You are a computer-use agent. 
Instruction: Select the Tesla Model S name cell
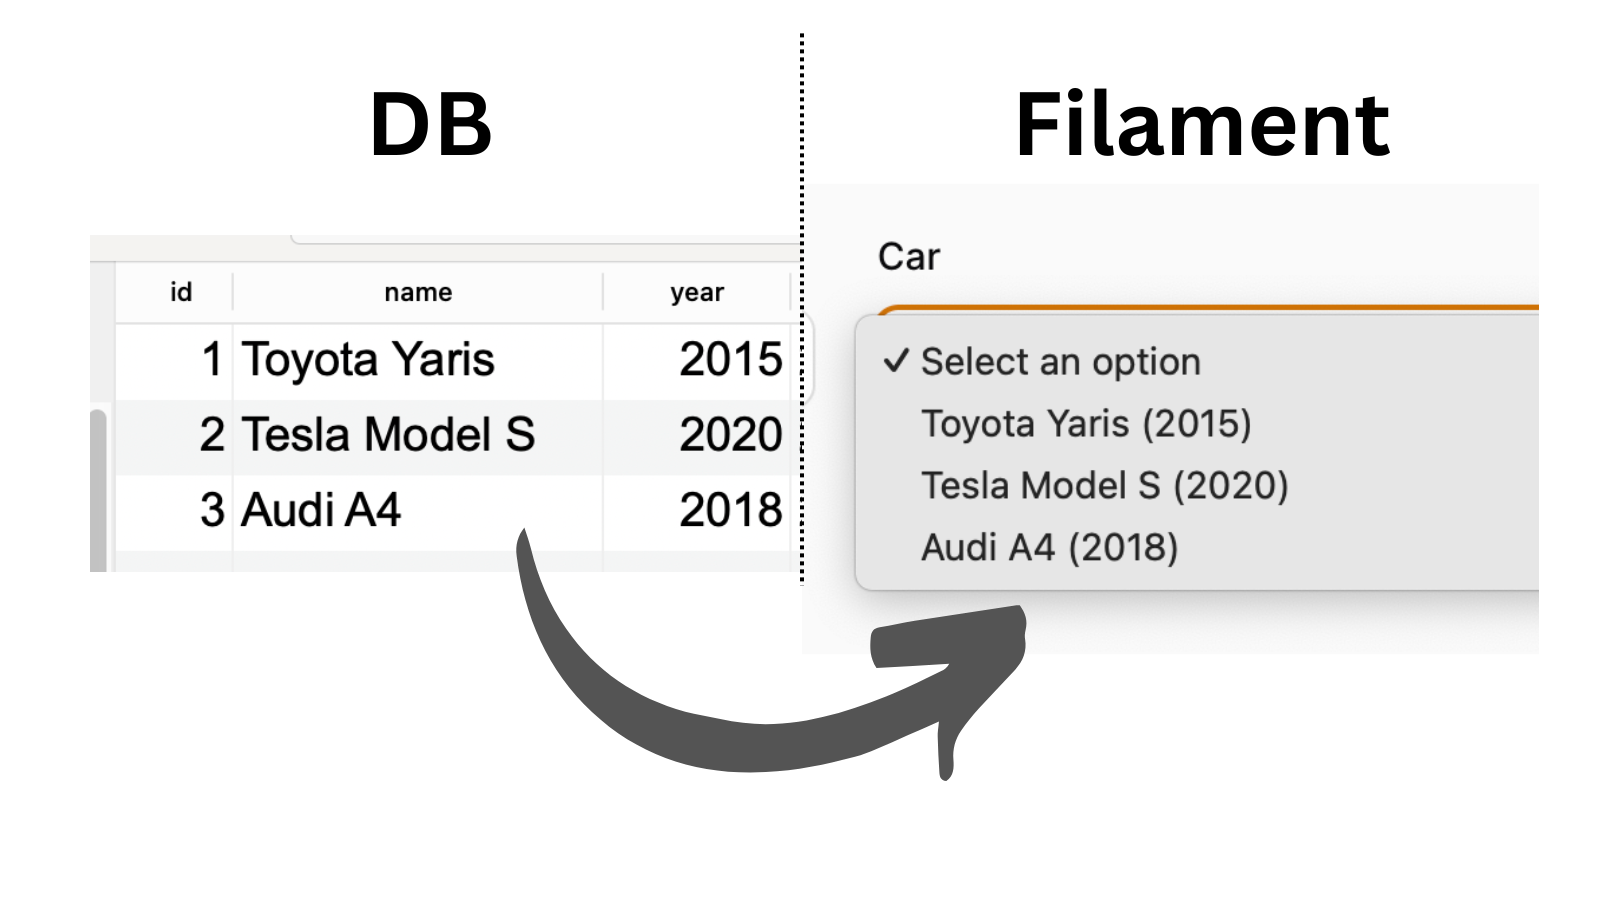pos(388,435)
